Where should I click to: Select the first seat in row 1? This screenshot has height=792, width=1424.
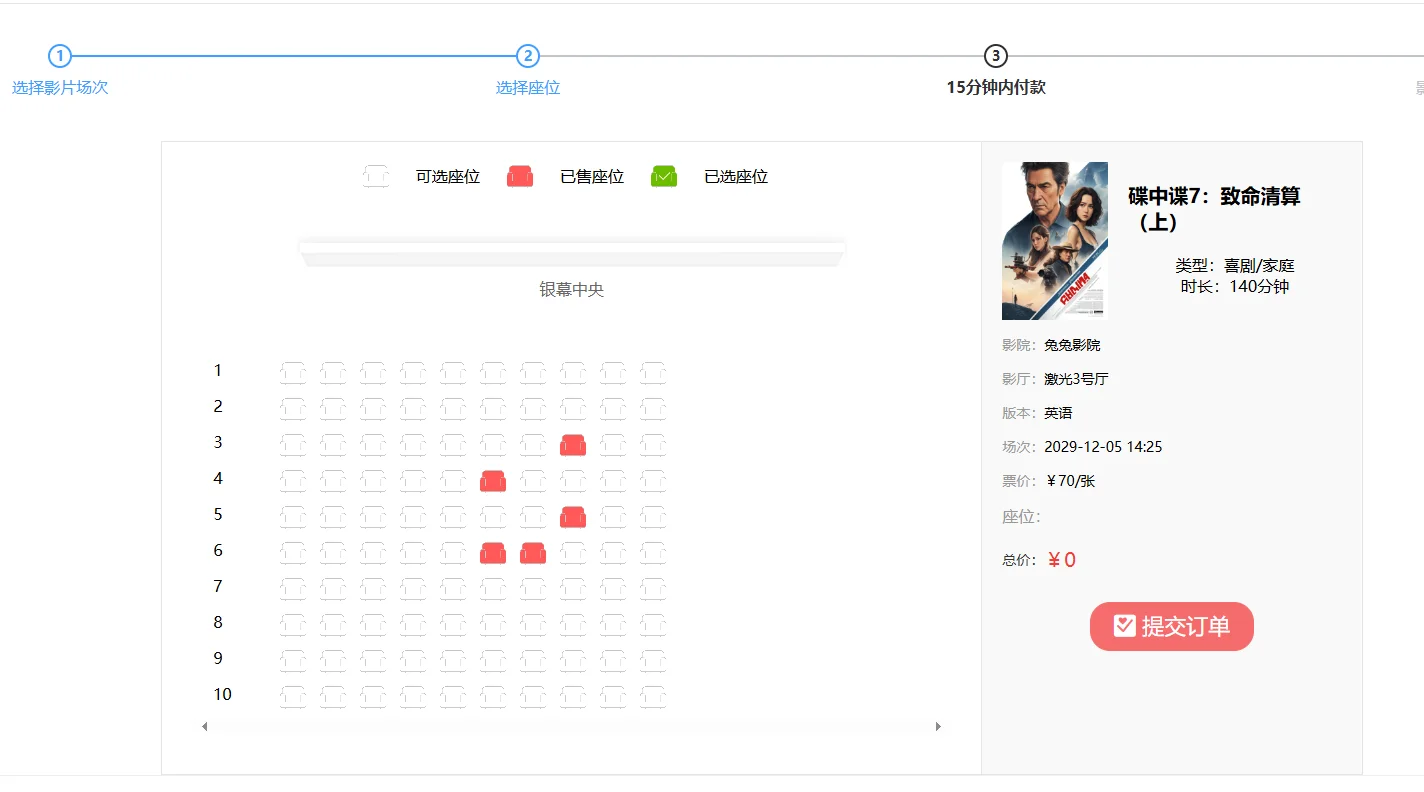(x=293, y=370)
